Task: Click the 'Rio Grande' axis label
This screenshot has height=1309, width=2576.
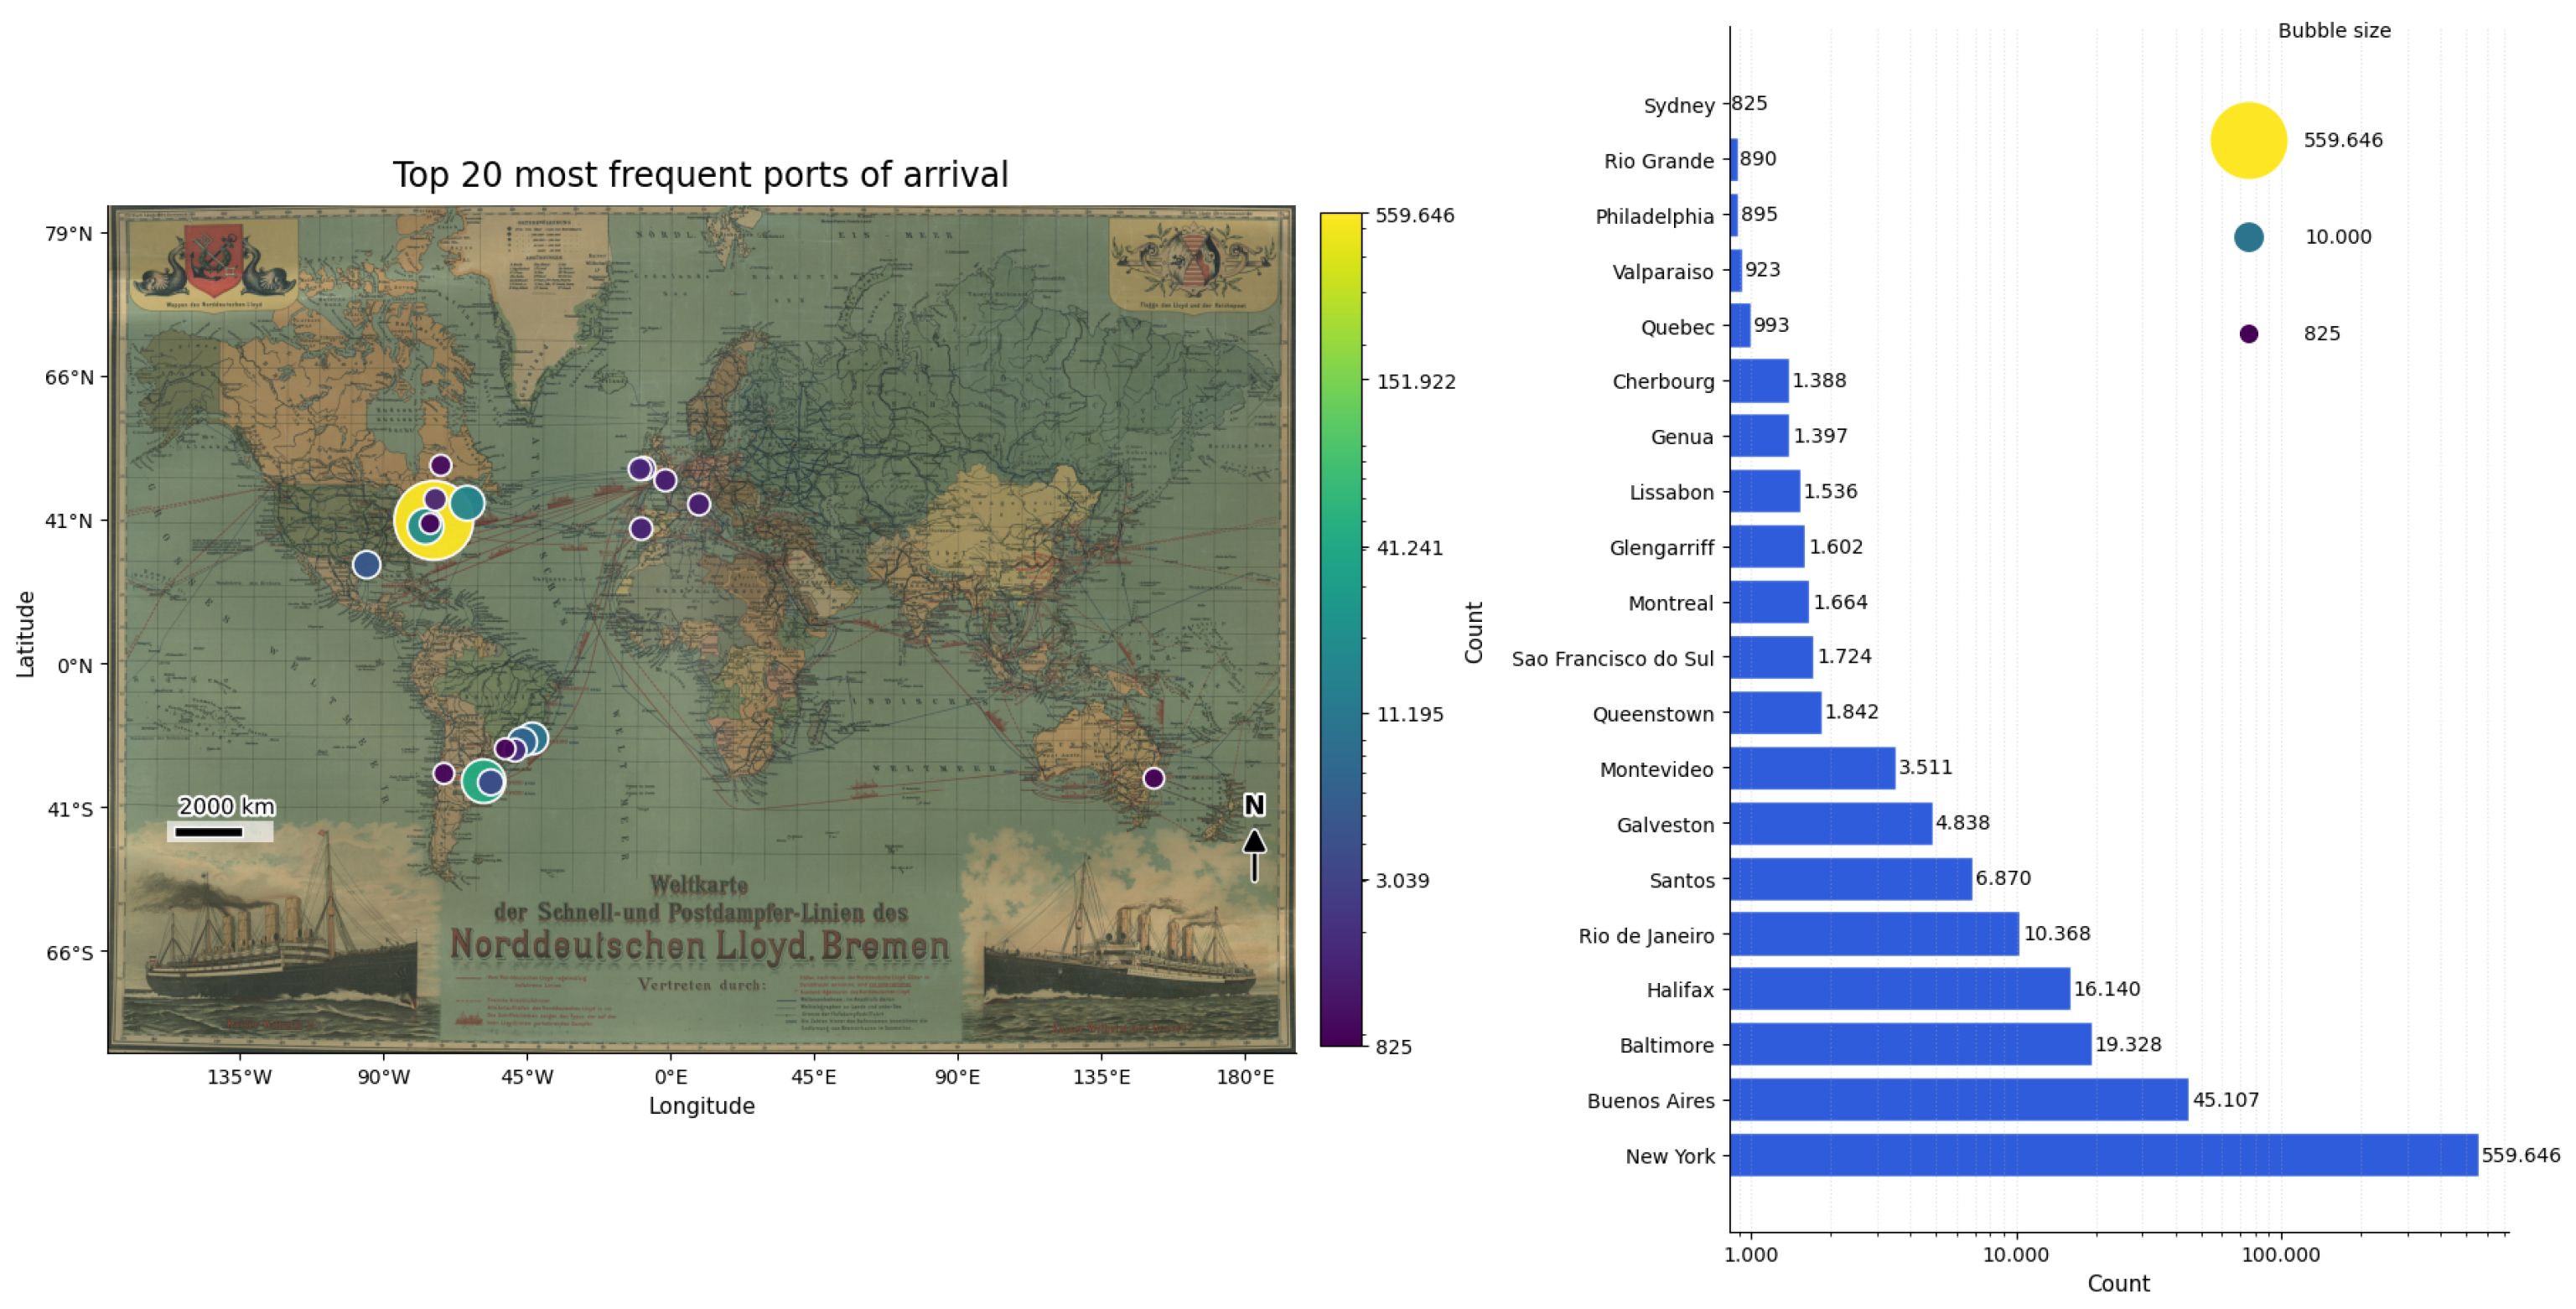Action: (x=1659, y=160)
